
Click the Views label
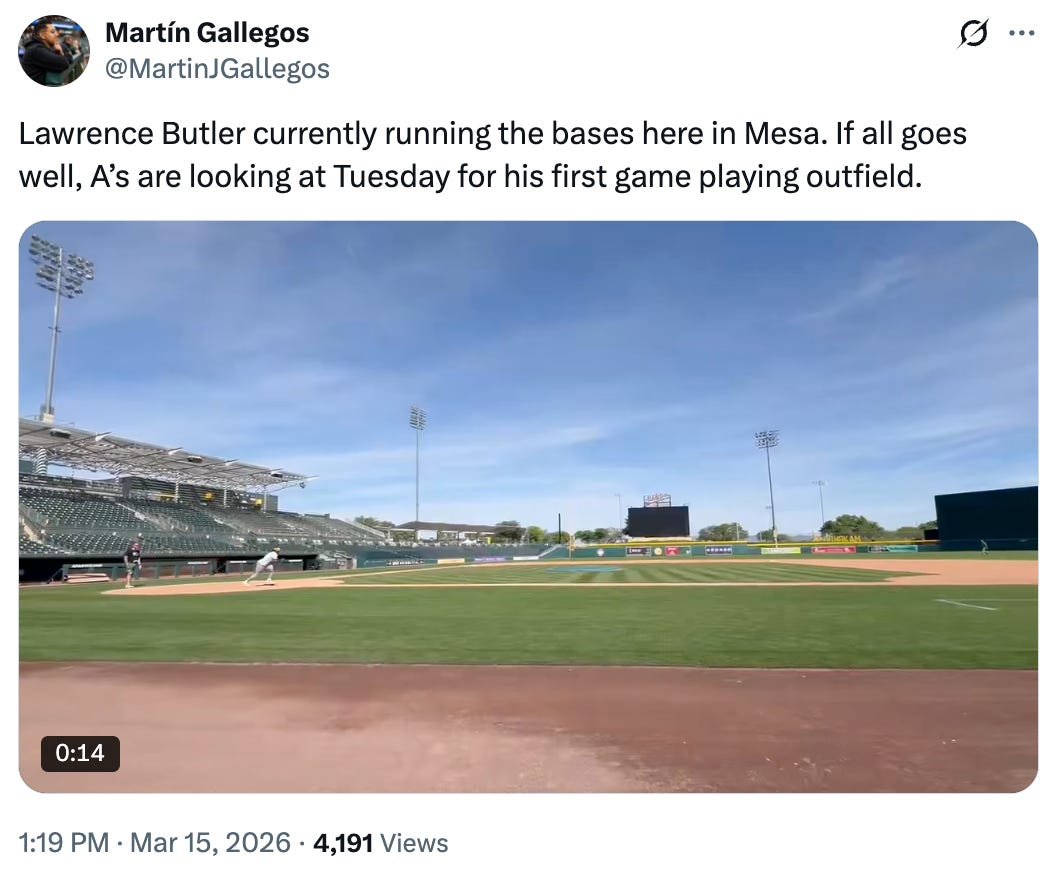[x=415, y=843]
